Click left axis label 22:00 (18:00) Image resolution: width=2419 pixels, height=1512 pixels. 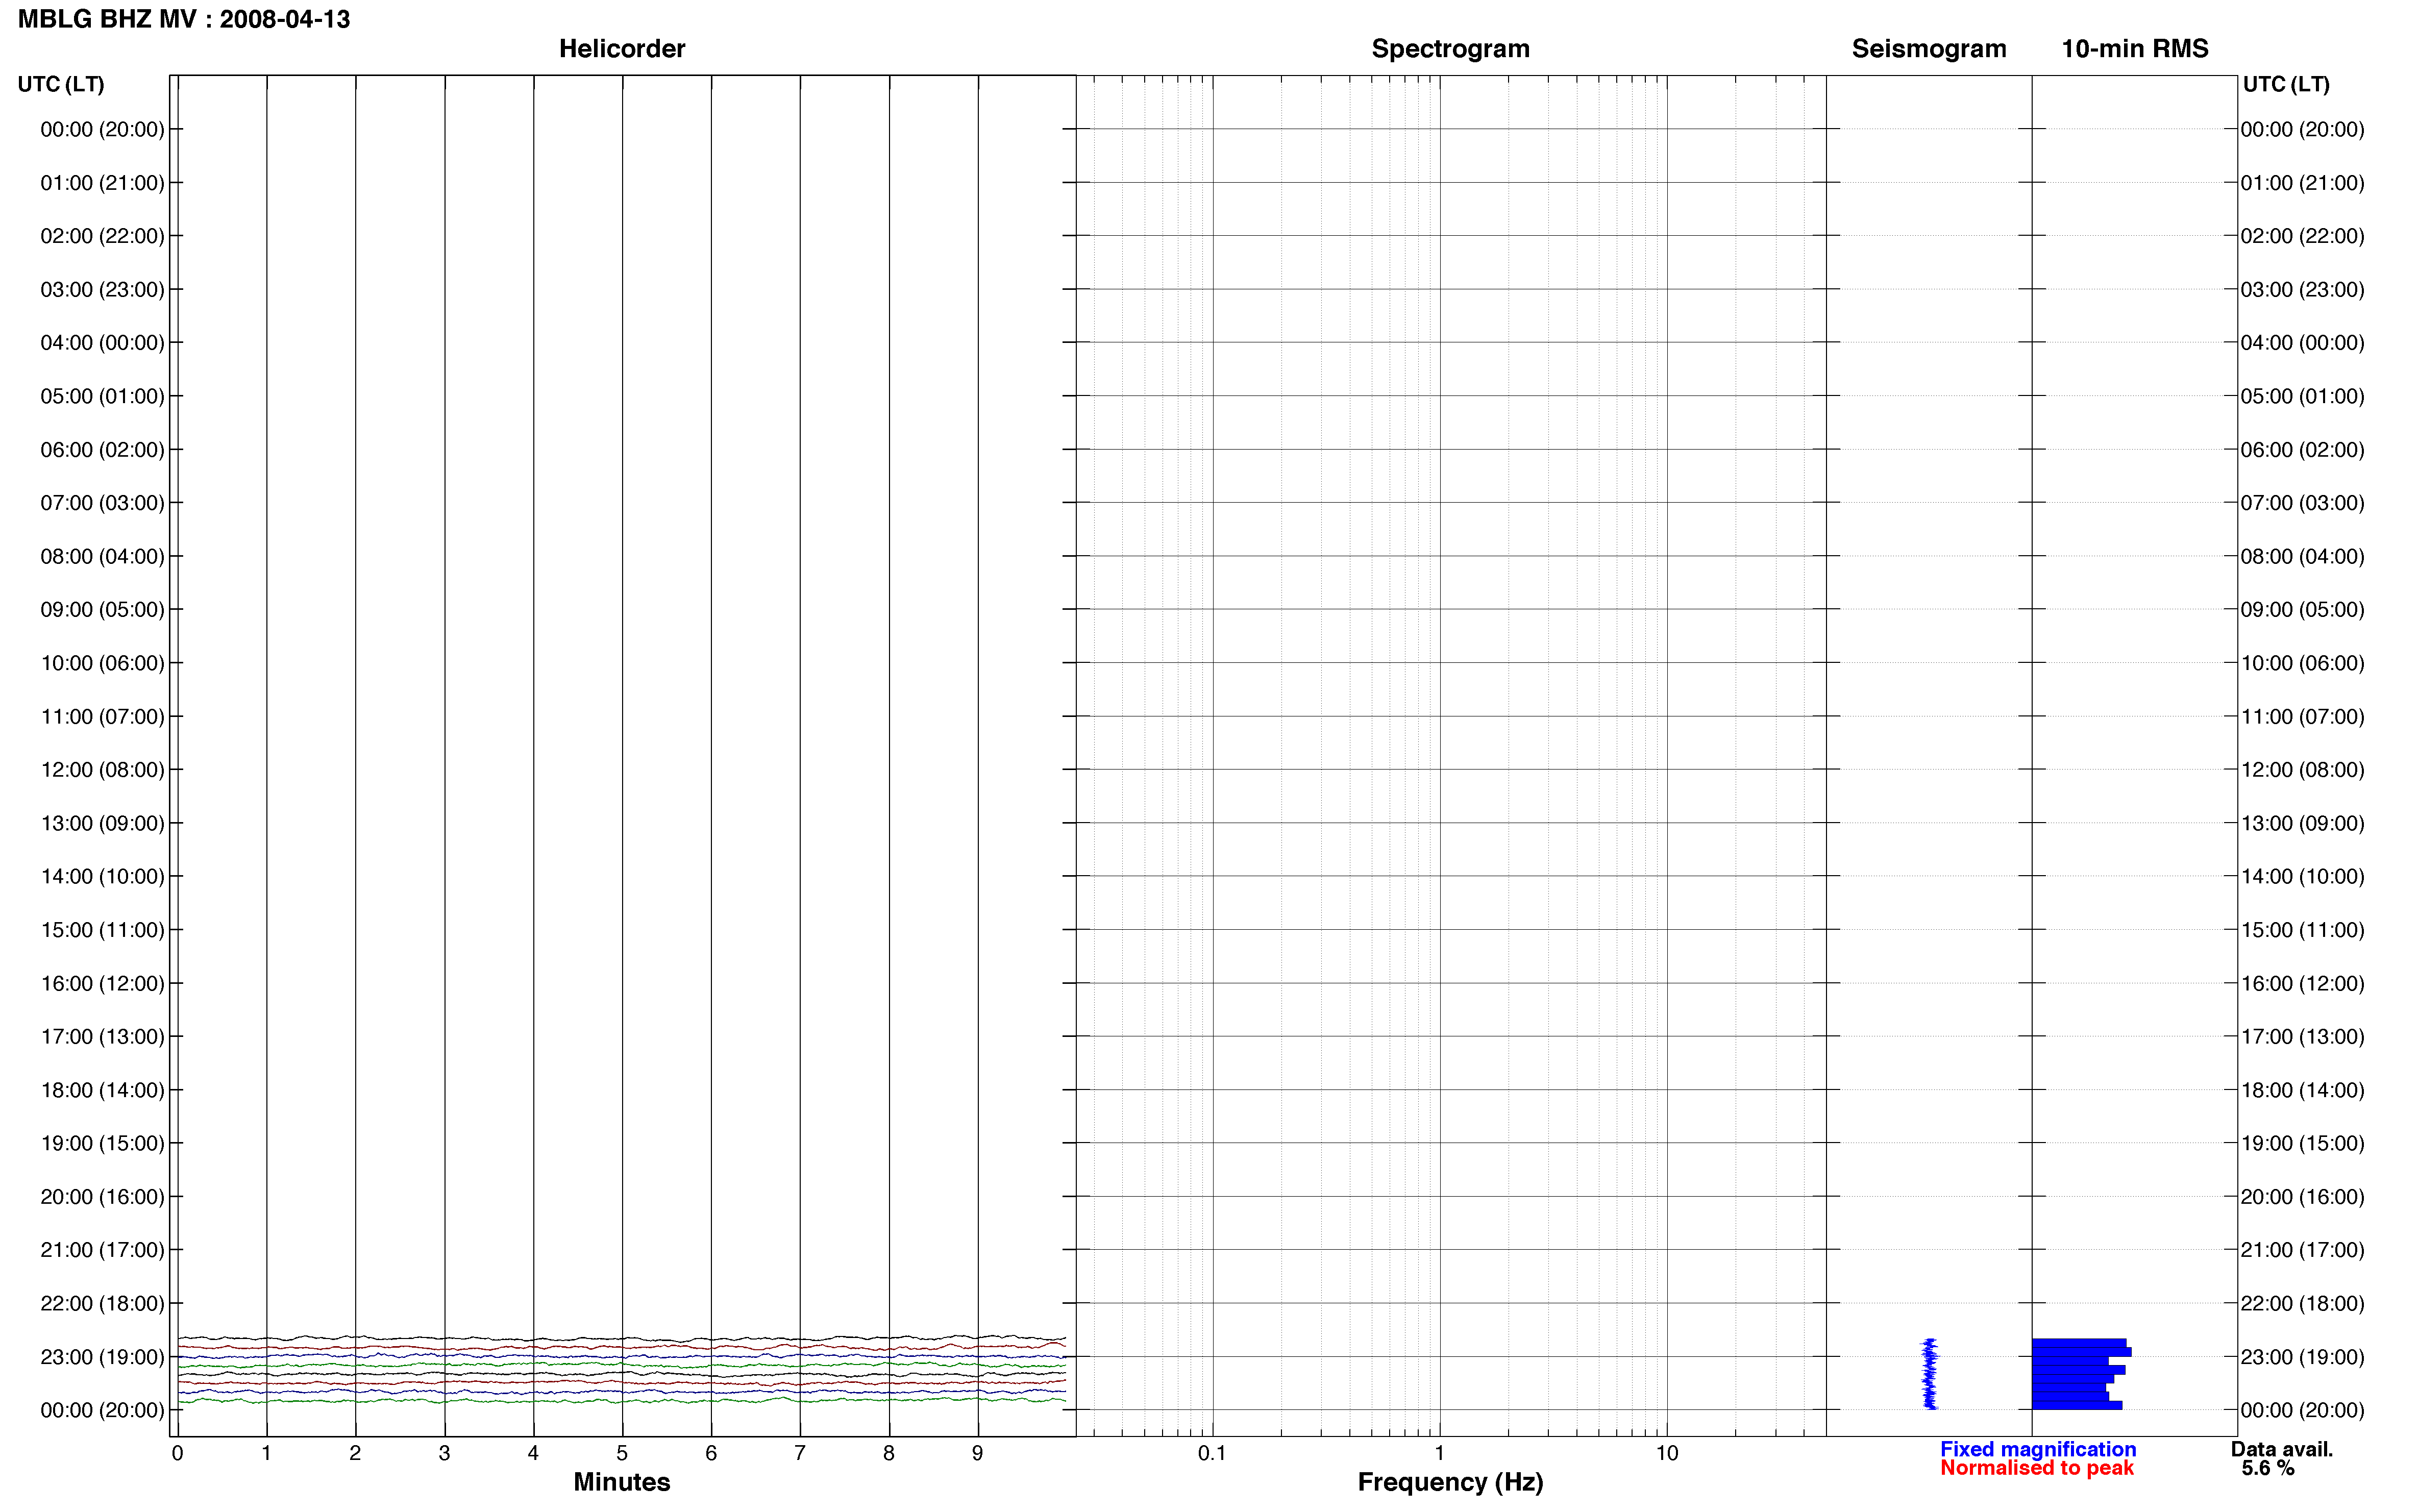(102, 1303)
